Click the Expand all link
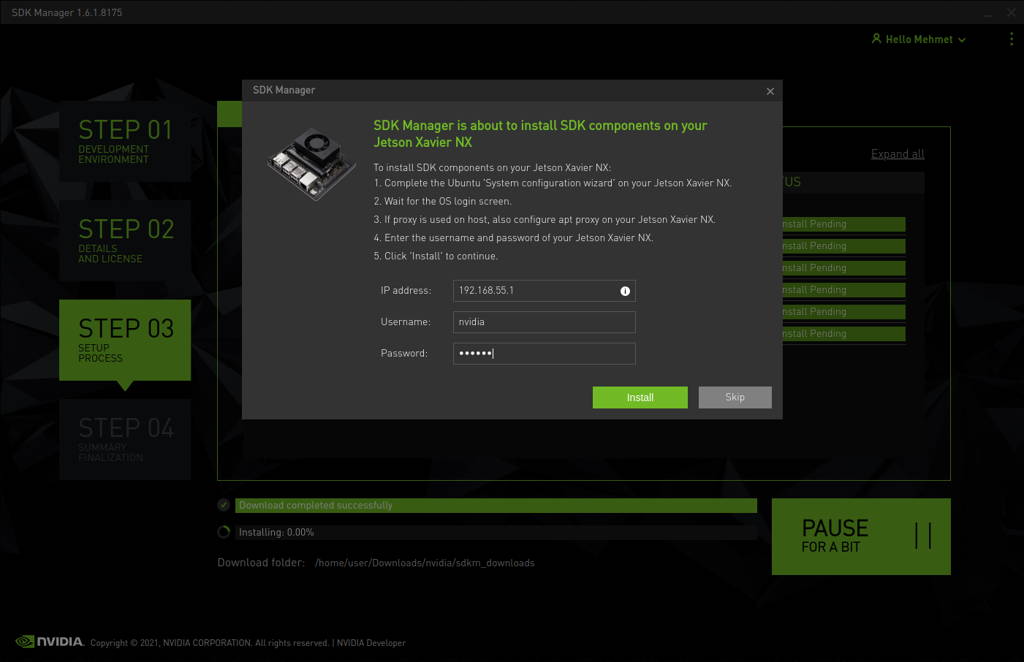This screenshot has width=1024, height=662. [x=897, y=154]
